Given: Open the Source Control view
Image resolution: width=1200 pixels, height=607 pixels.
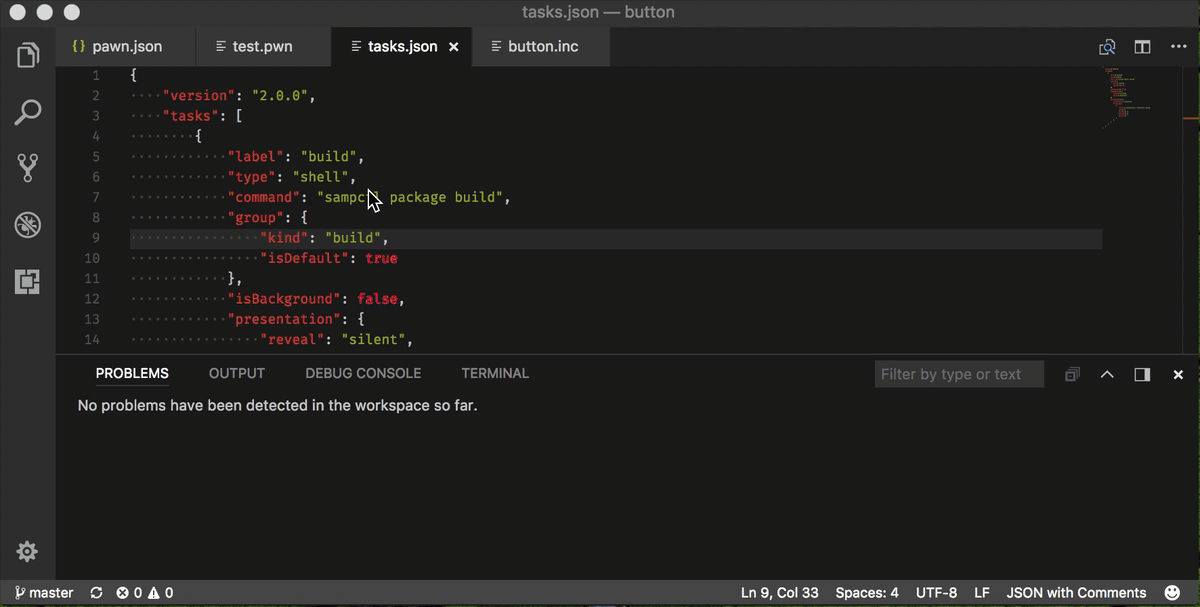Looking at the screenshot, I should point(28,168).
